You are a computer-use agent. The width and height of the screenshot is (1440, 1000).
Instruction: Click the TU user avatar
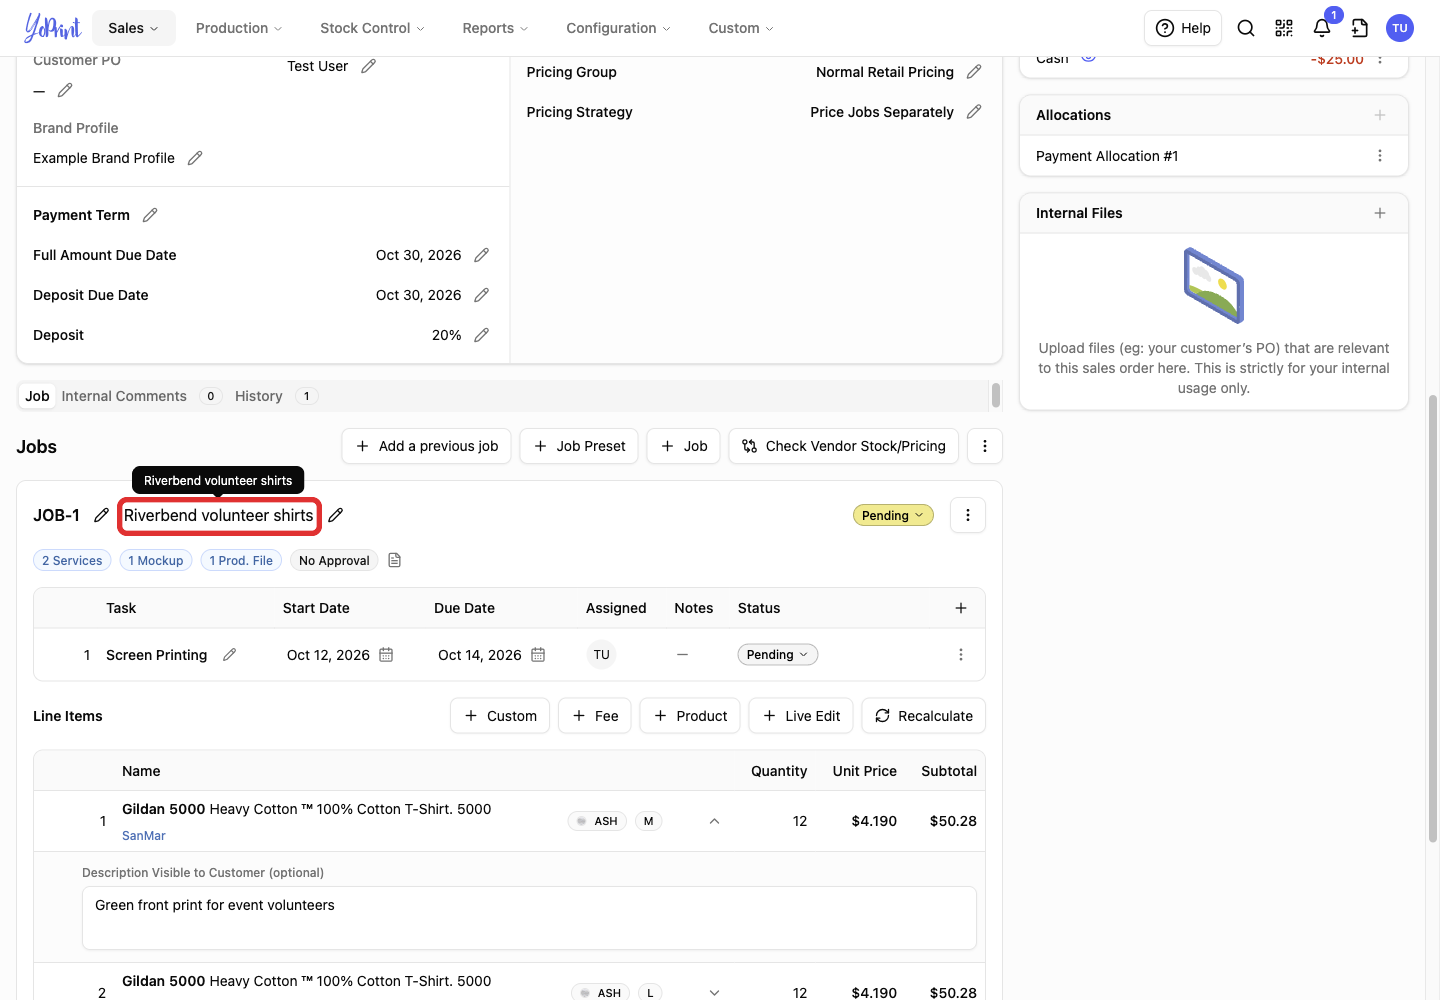[1400, 28]
